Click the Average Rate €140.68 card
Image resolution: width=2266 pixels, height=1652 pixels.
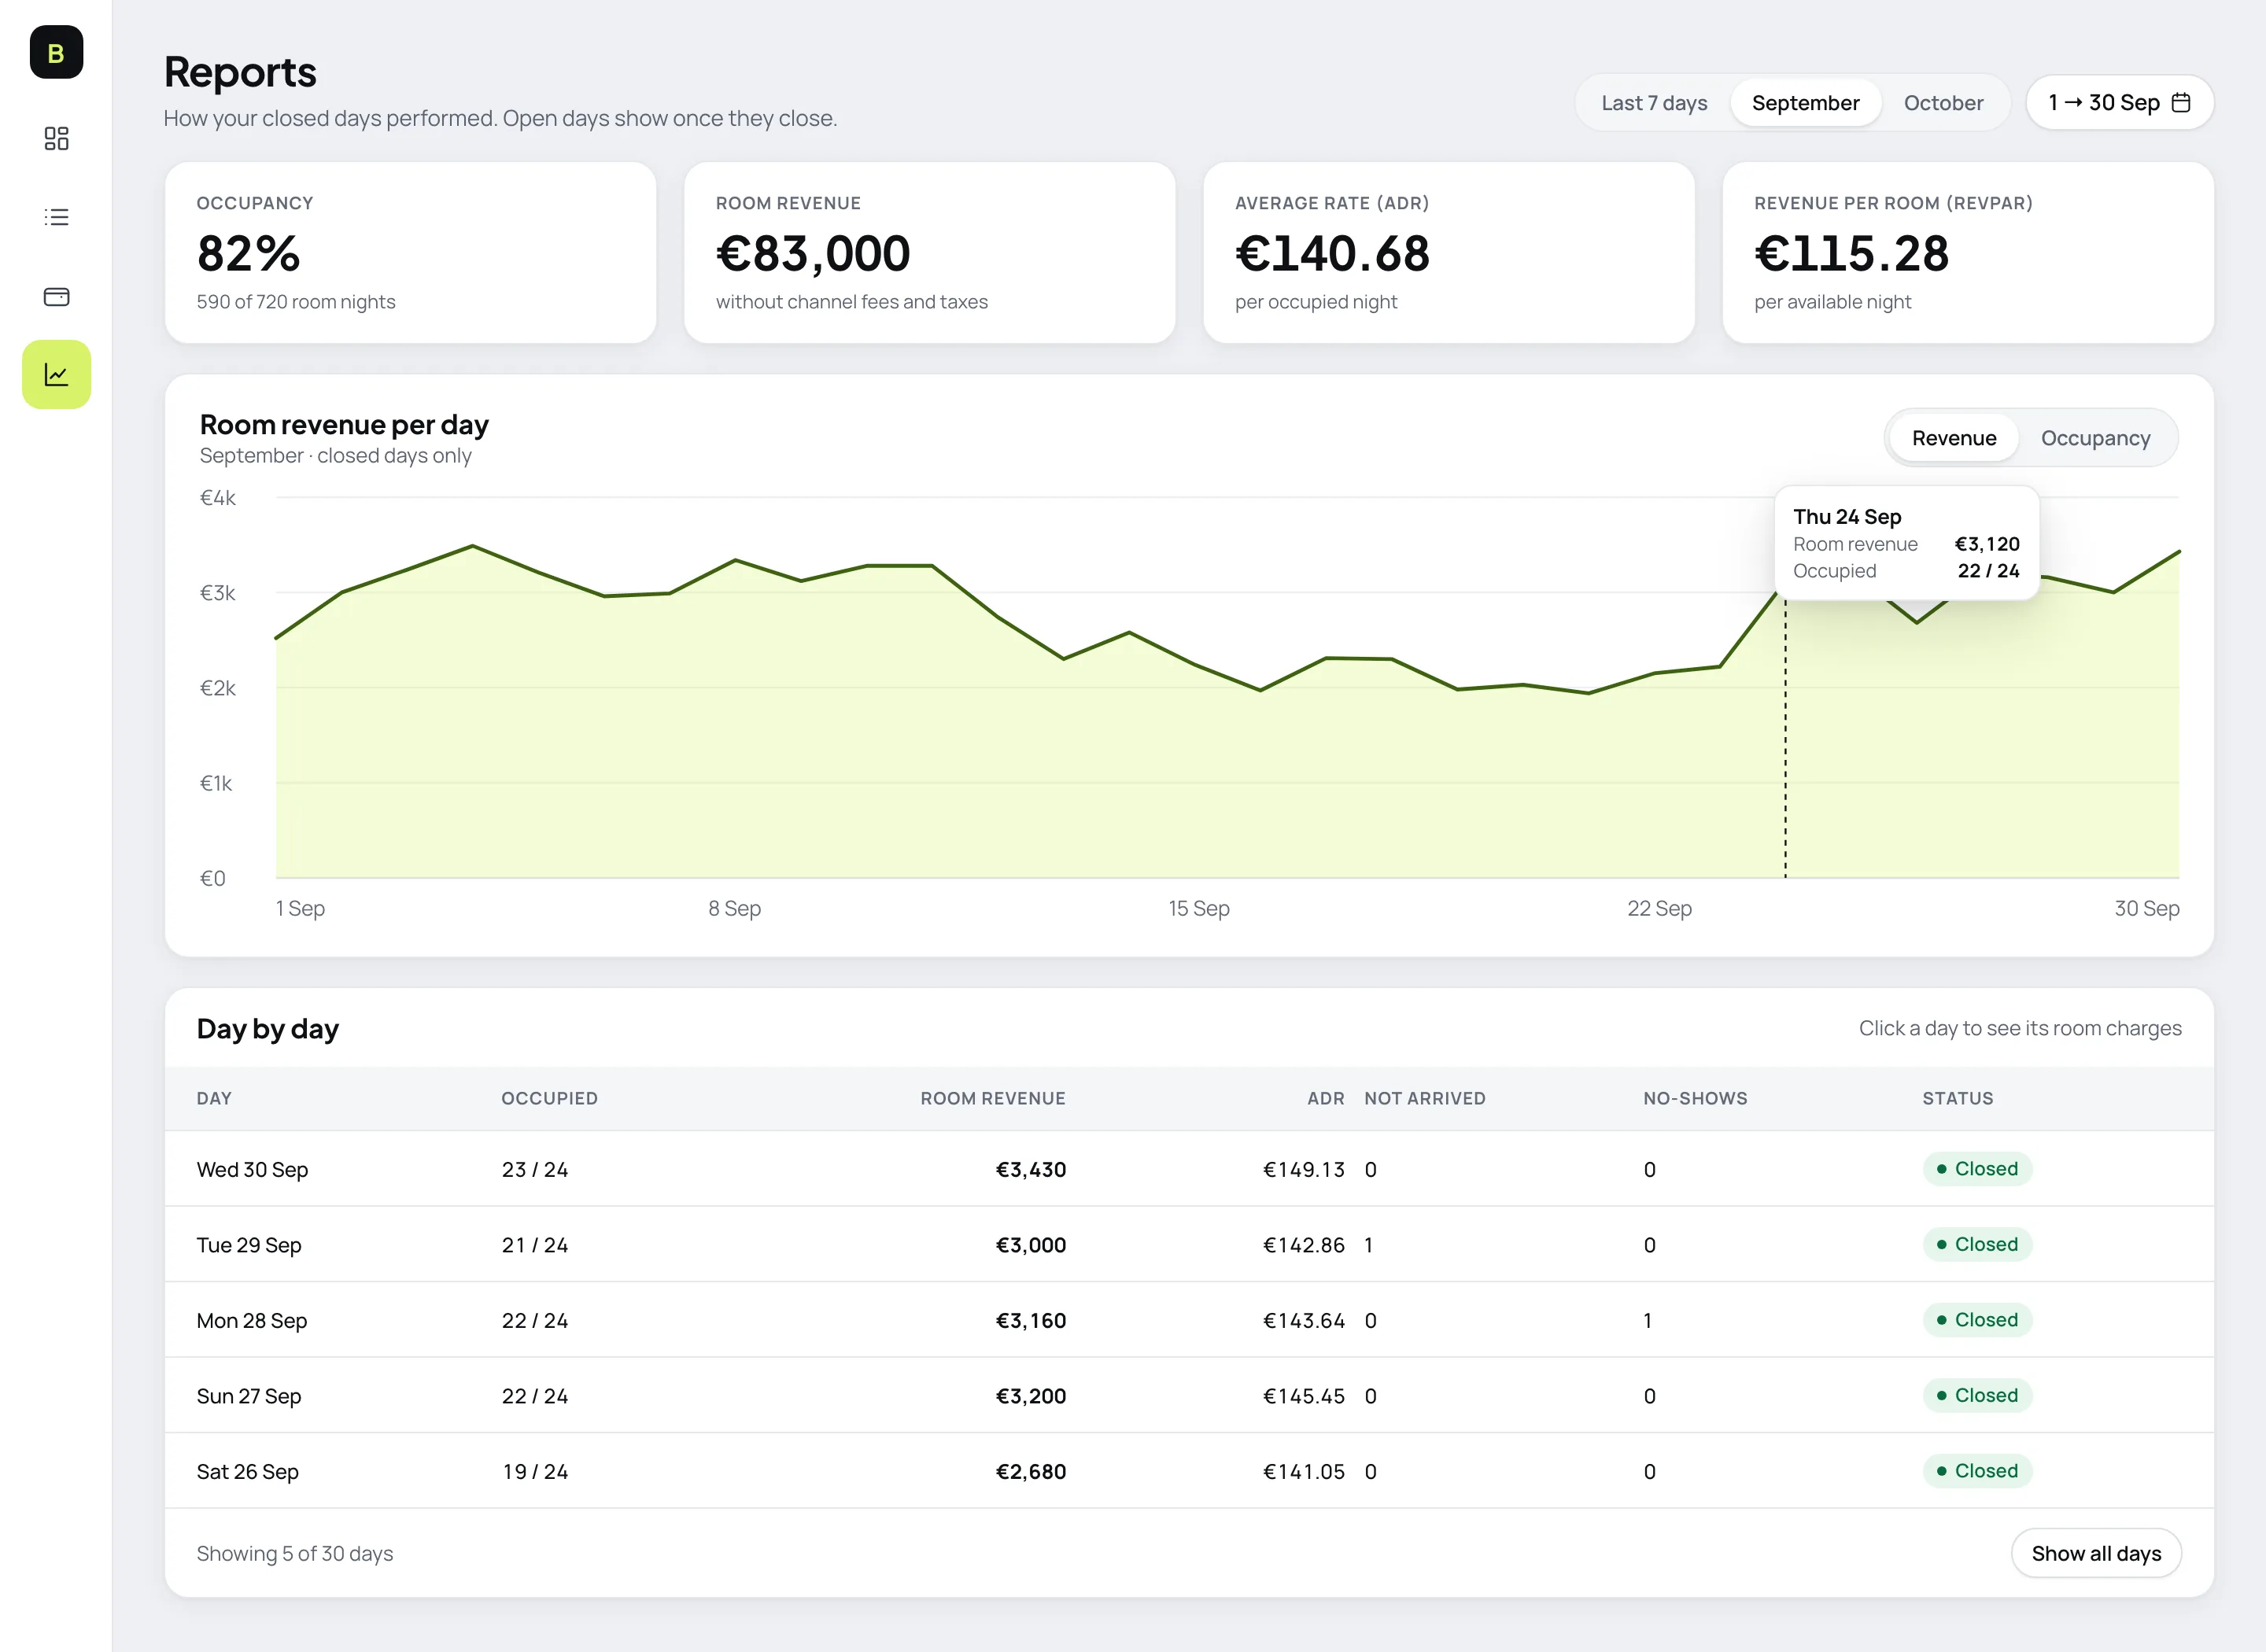pos(1448,253)
